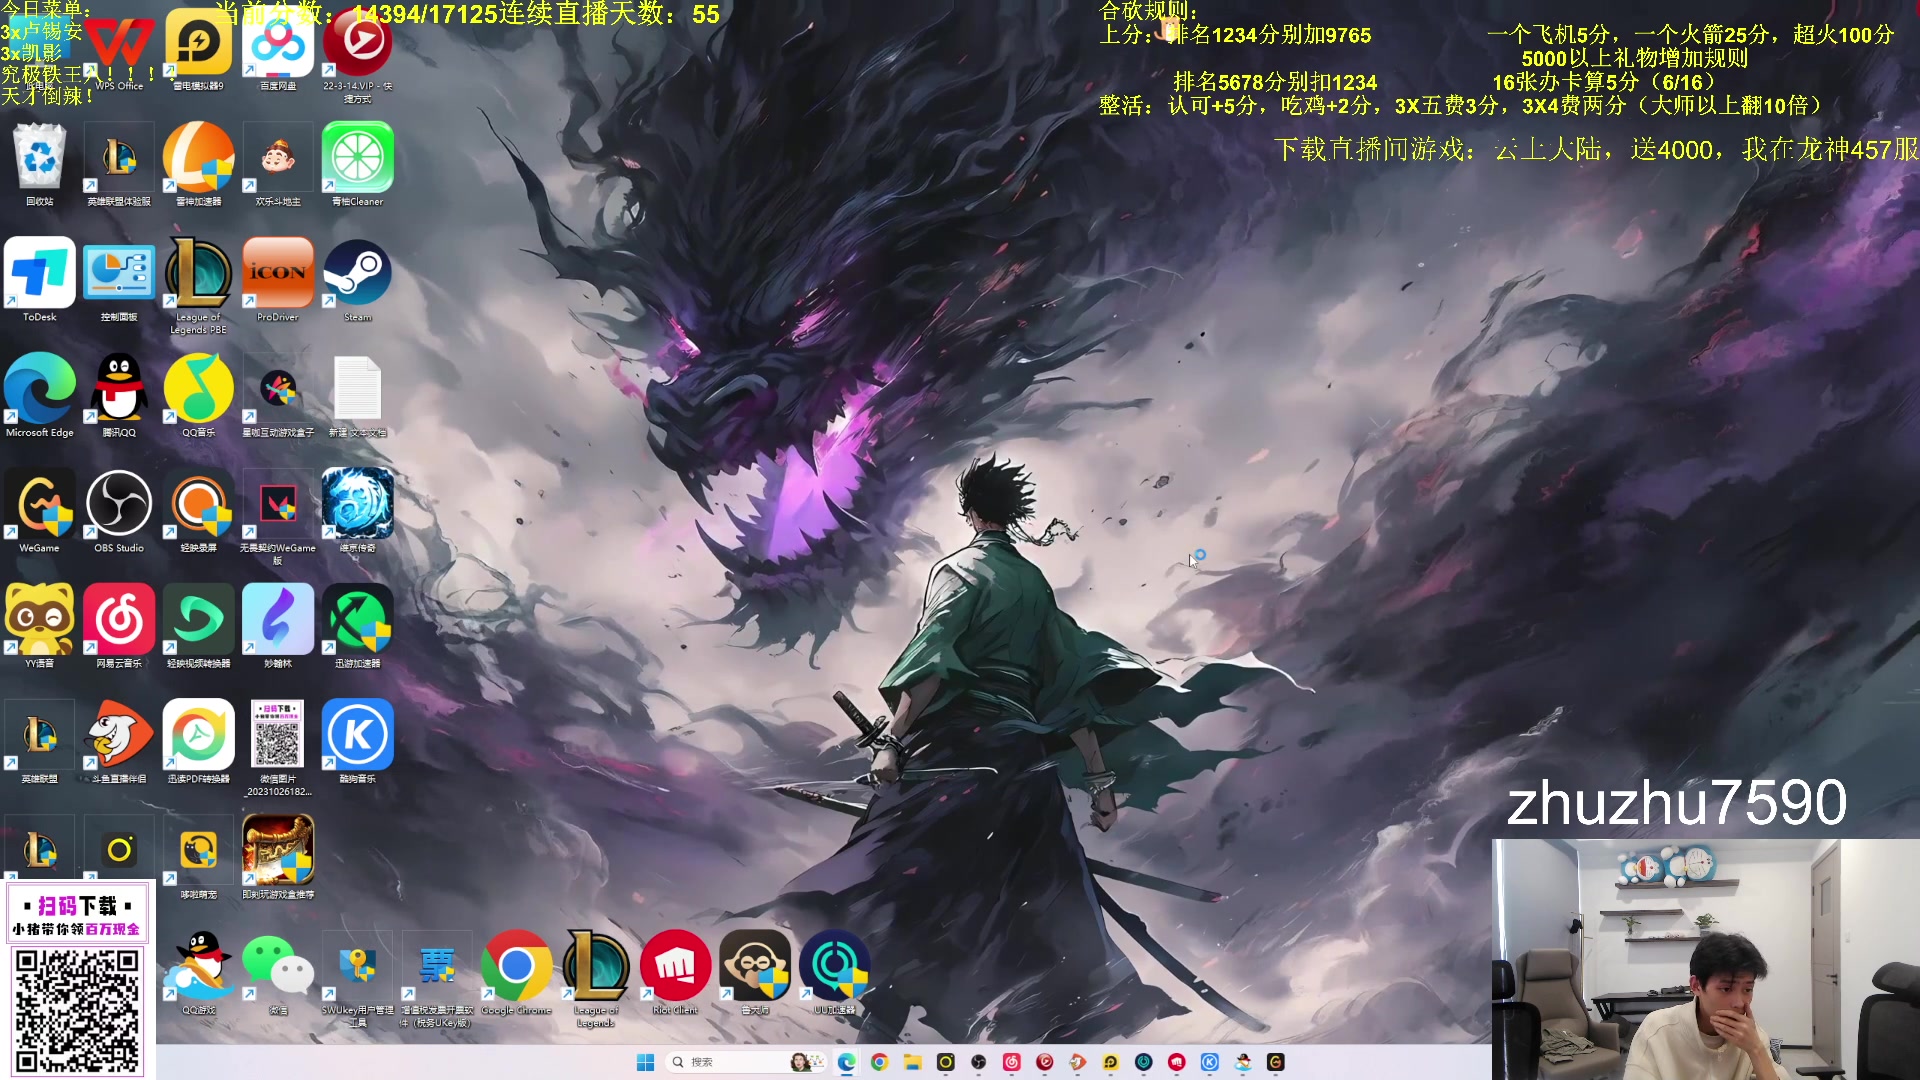This screenshot has width=1920, height=1080.
Task: Switch to QQ游戏 in the taskbar
Action: [x=1242, y=1062]
